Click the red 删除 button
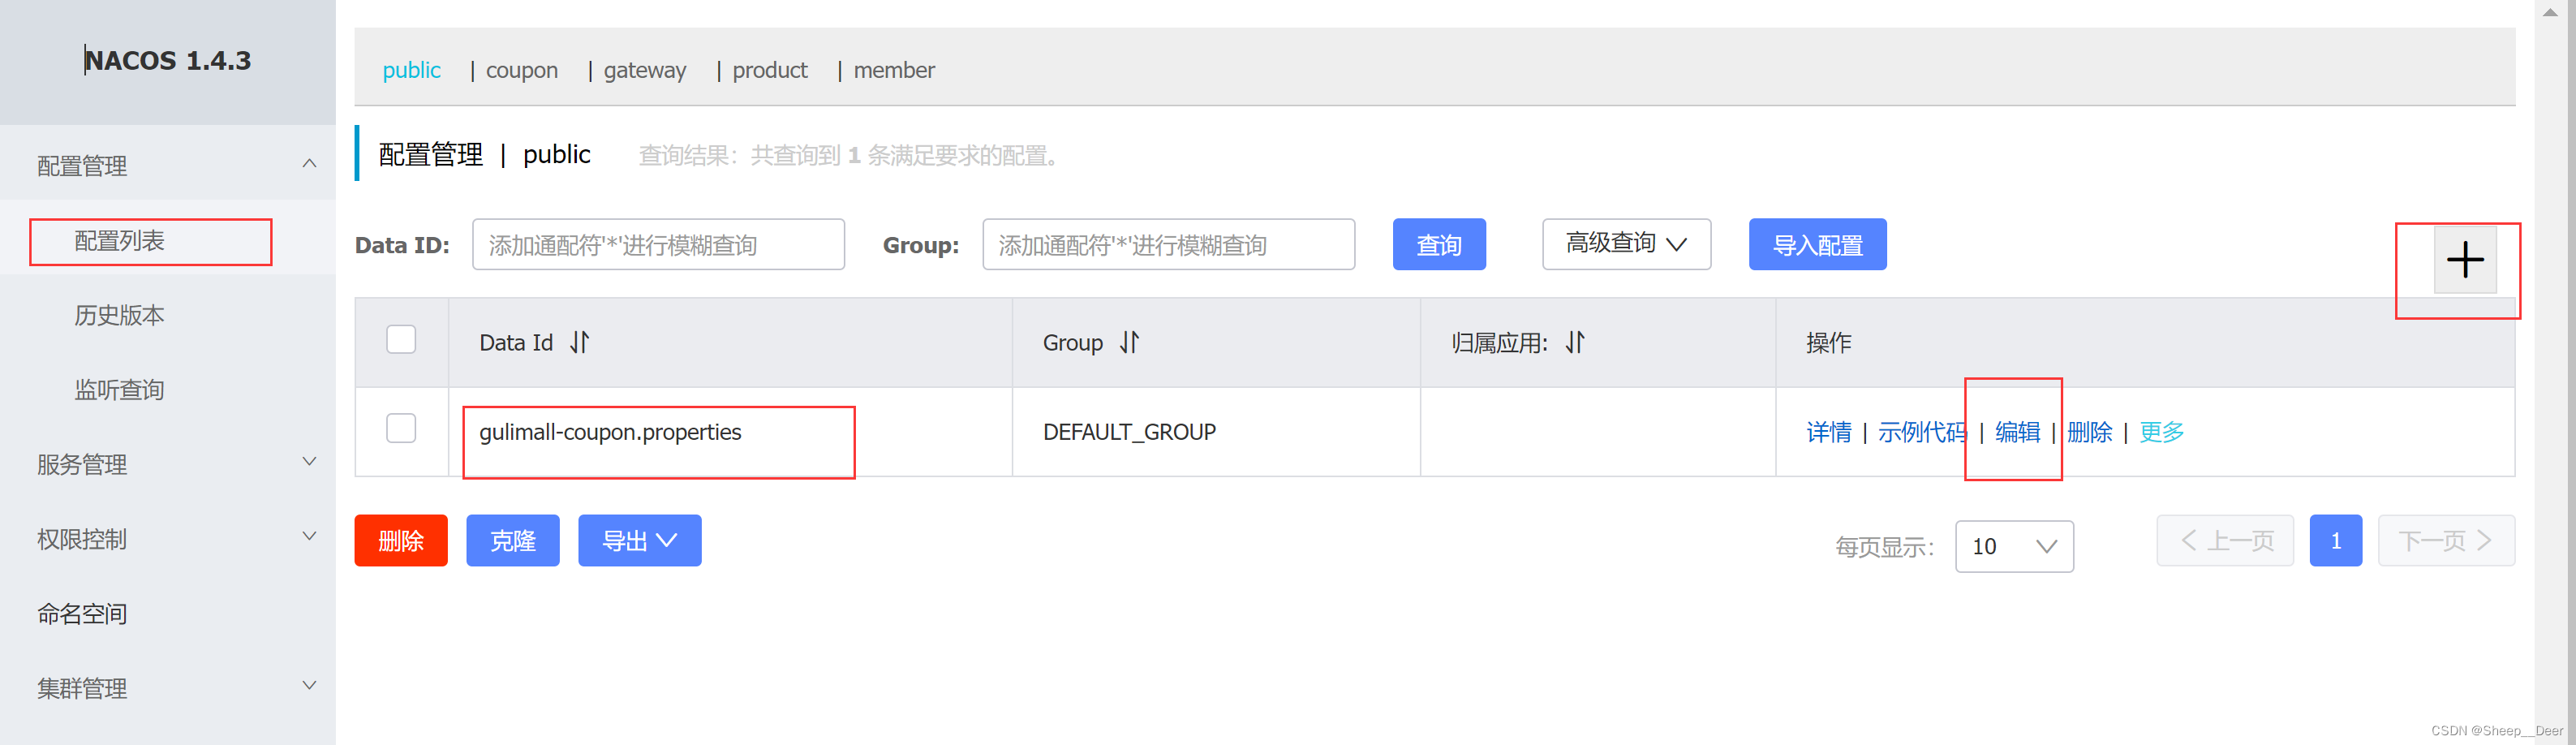 pos(401,541)
